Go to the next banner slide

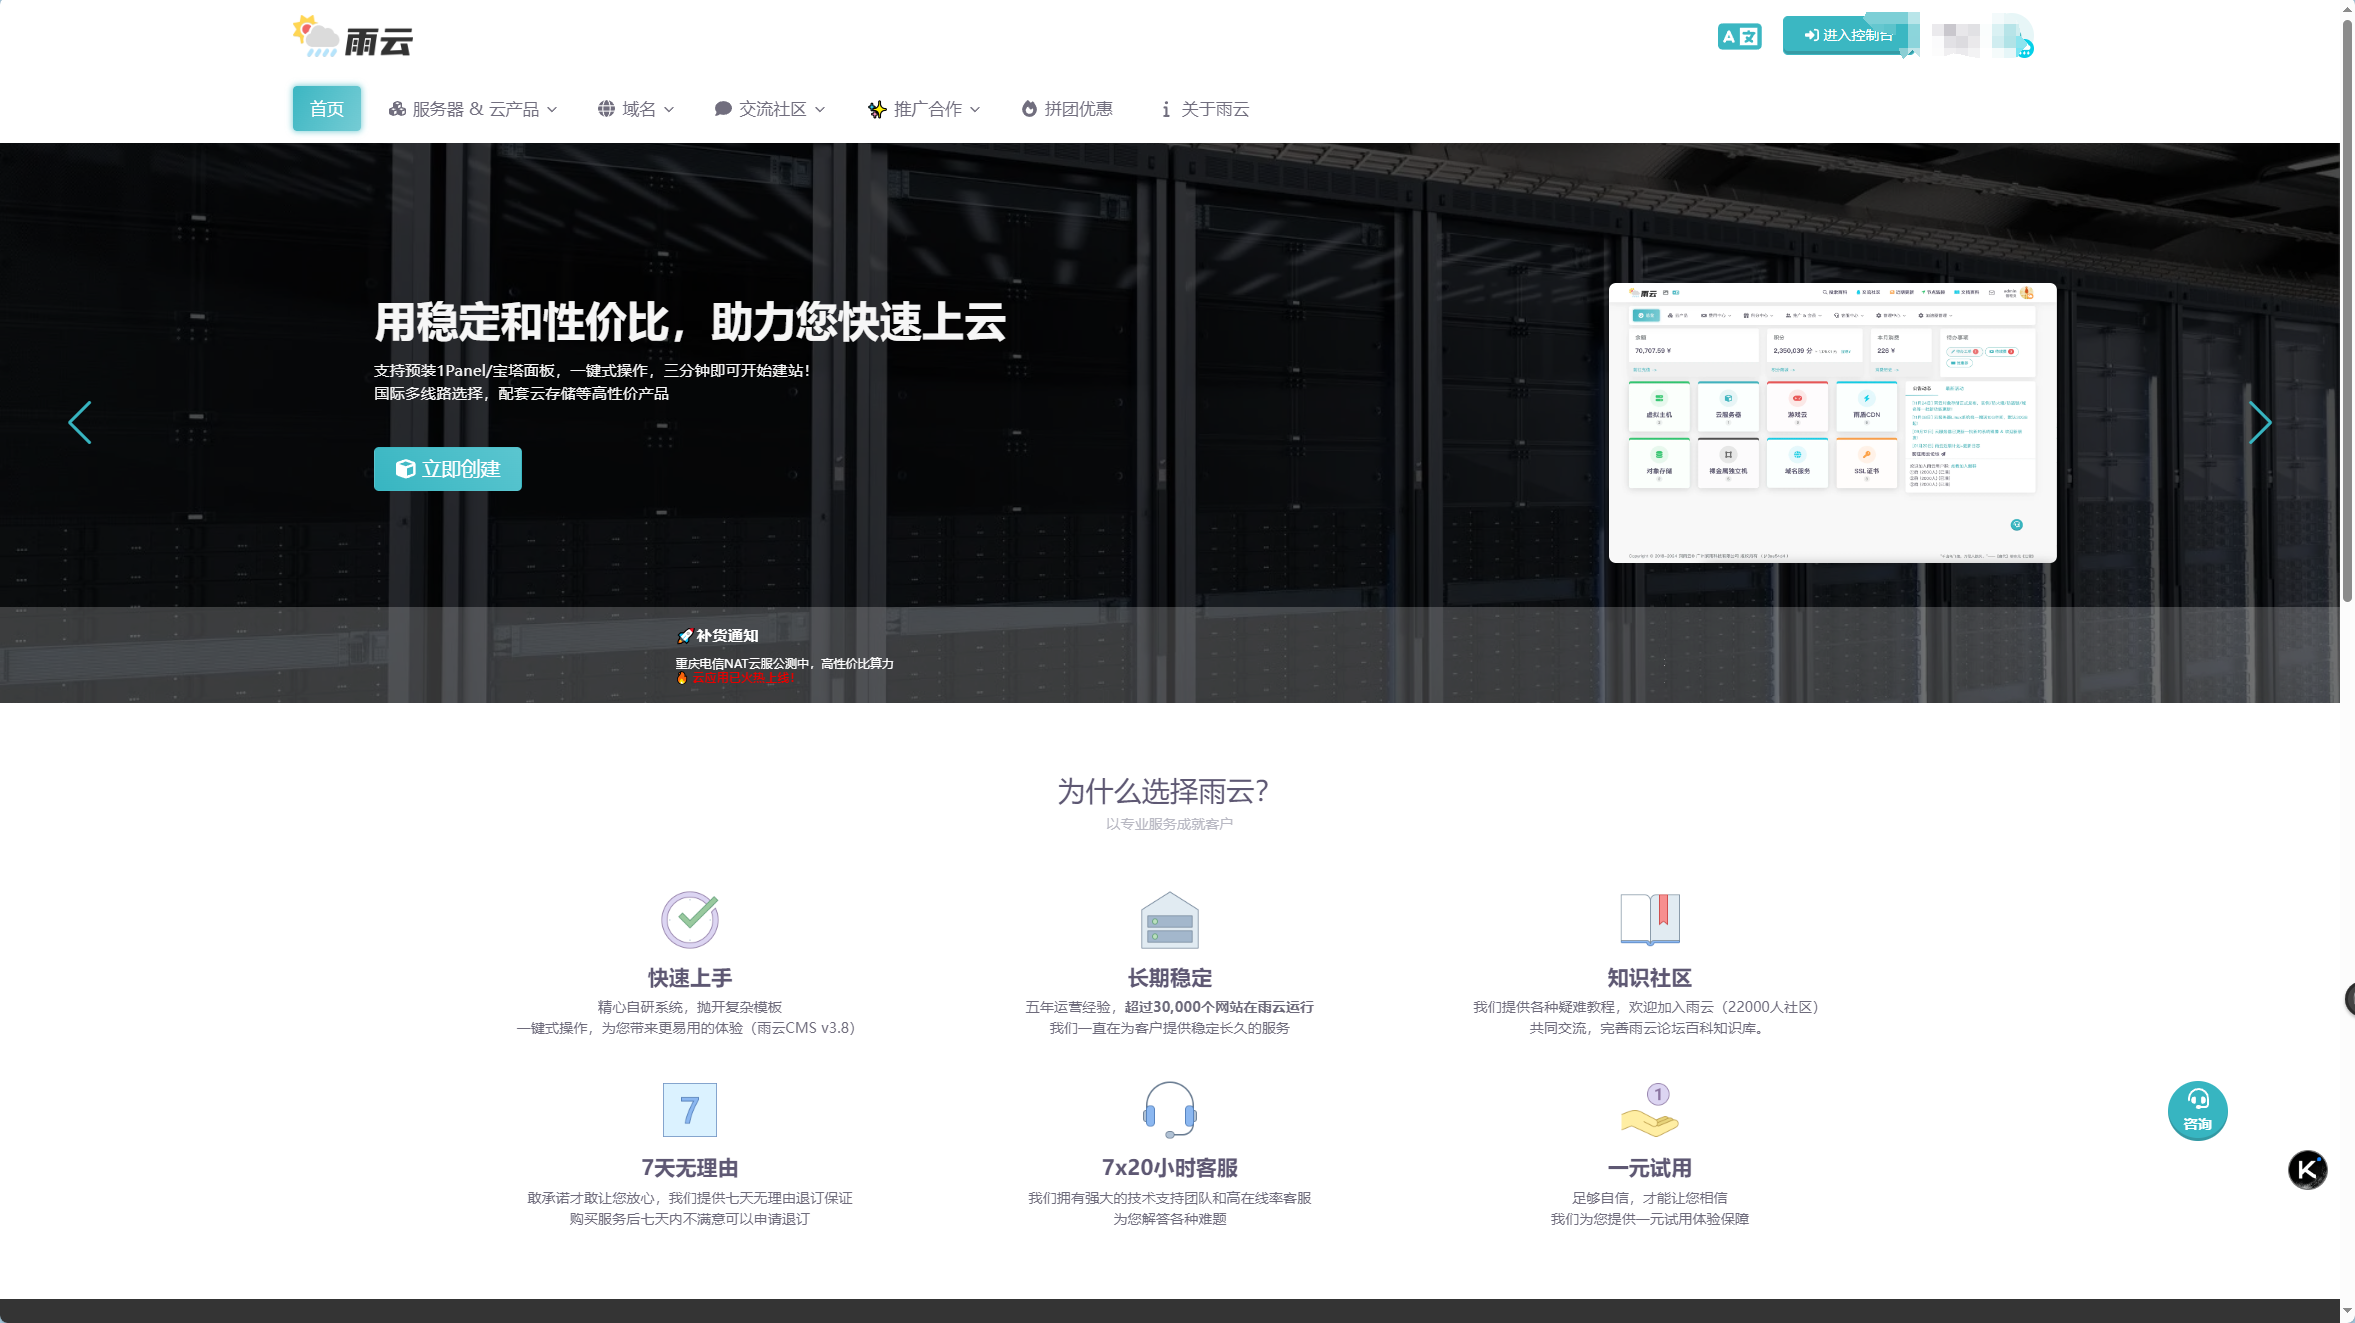[x=2260, y=423]
